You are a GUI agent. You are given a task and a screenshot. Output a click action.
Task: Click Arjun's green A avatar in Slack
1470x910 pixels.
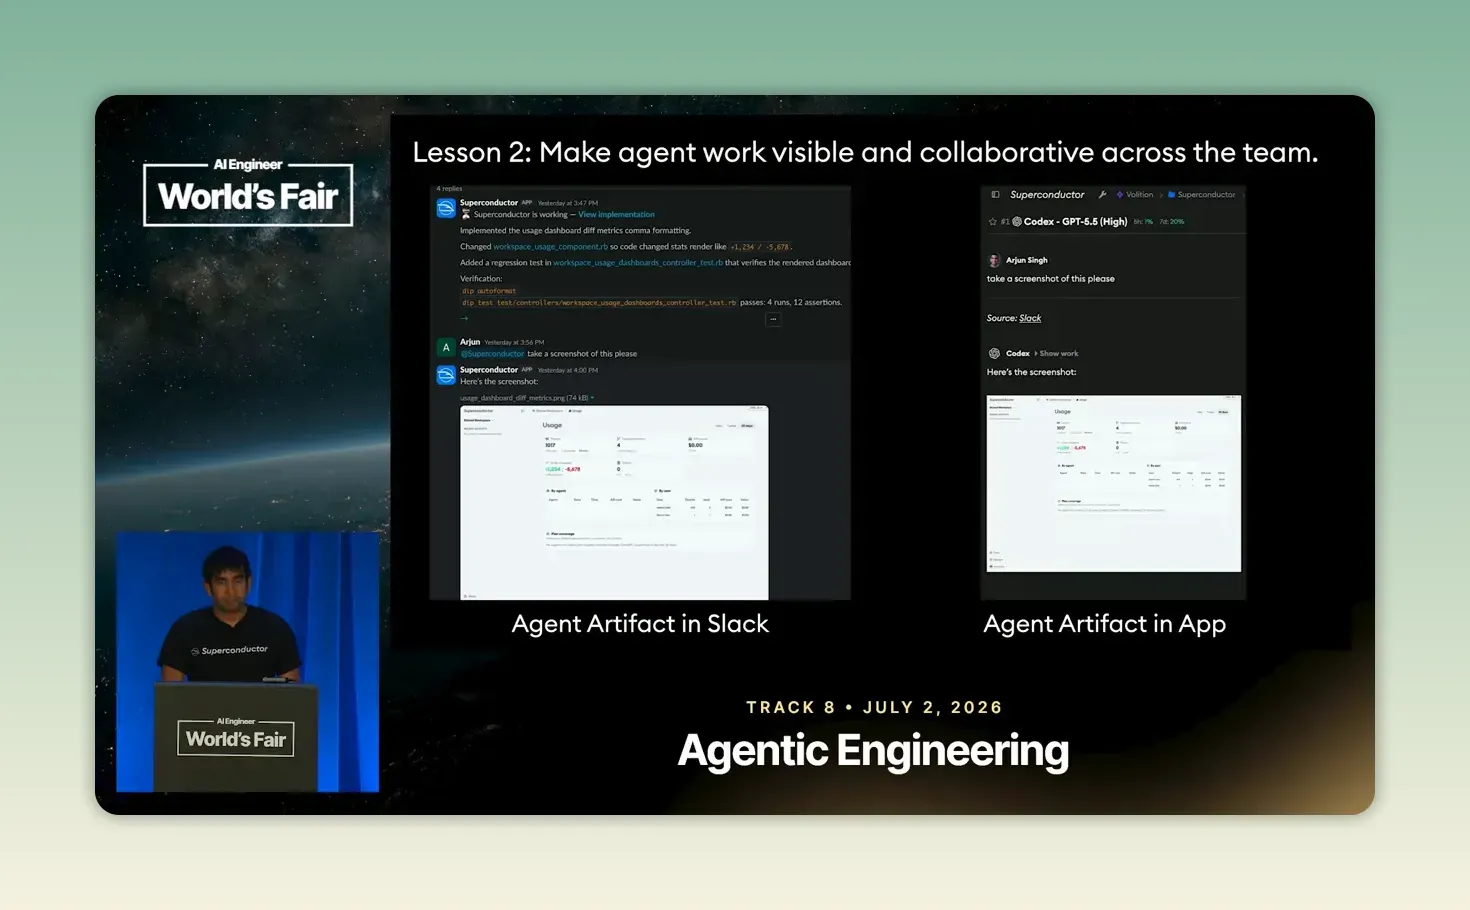pyautogui.click(x=446, y=347)
